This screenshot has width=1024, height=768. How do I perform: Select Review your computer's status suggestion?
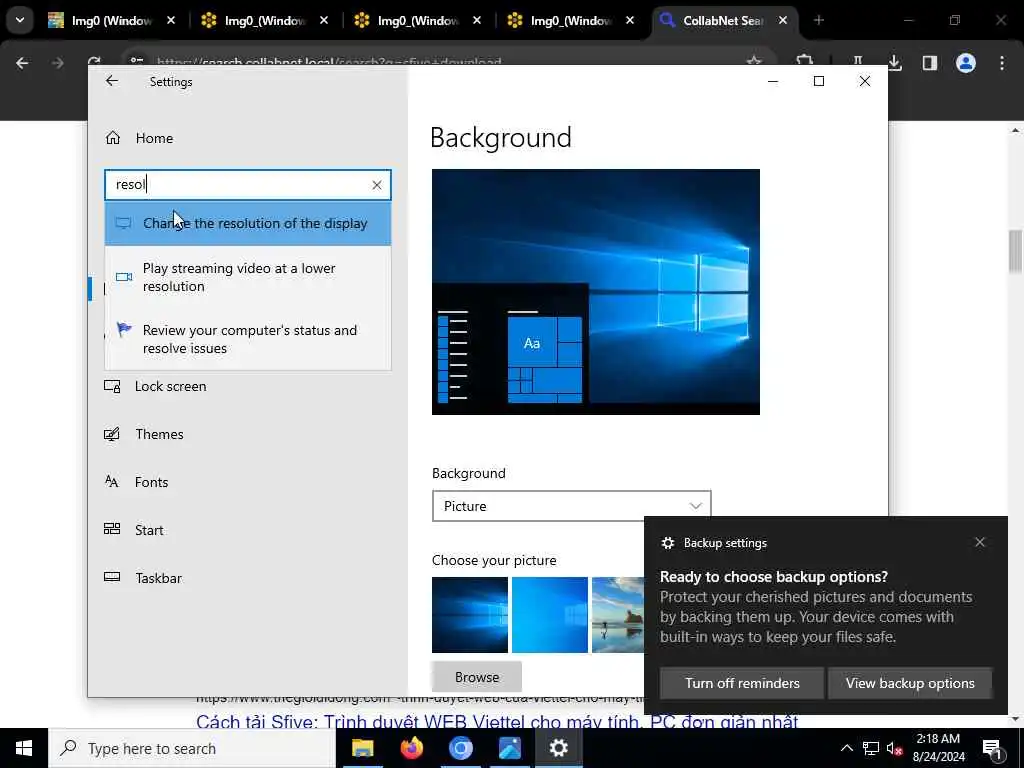click(x=248, y=339)
